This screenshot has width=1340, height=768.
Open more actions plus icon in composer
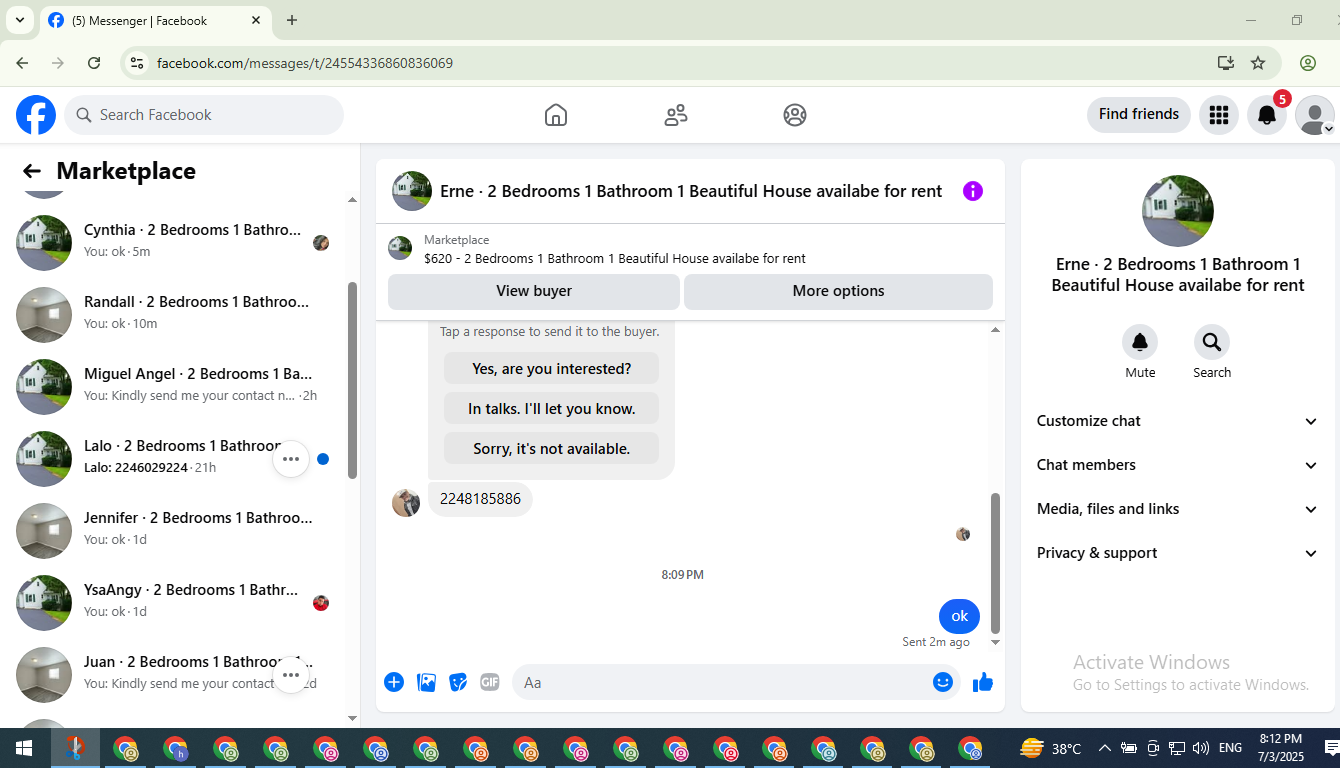pos(394,682)
